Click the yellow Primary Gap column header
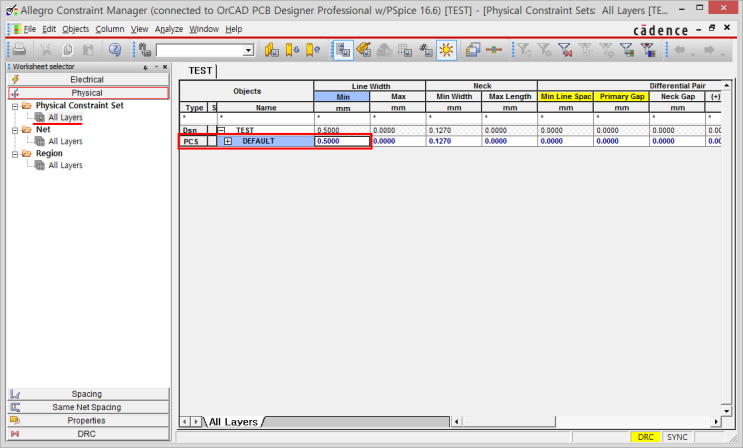The height and width of the screenshot is (448, 743). point(622,96)
